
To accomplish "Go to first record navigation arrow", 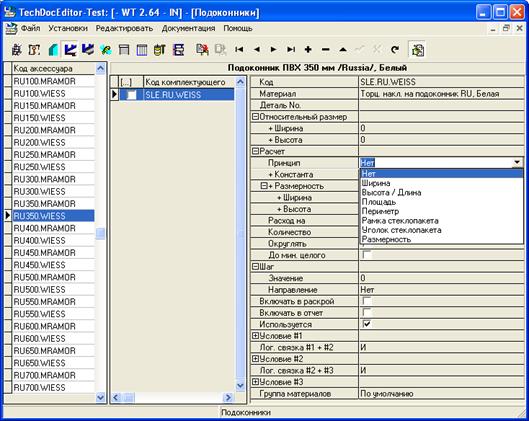I will point(239,50).
